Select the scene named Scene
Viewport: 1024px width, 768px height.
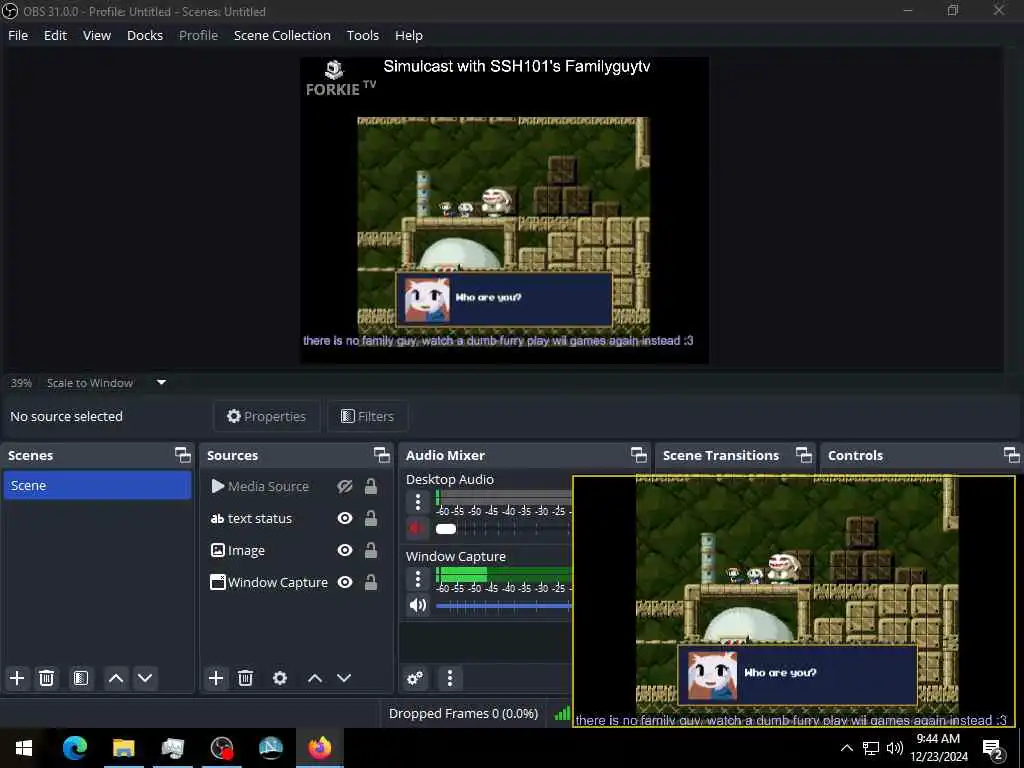97,485
